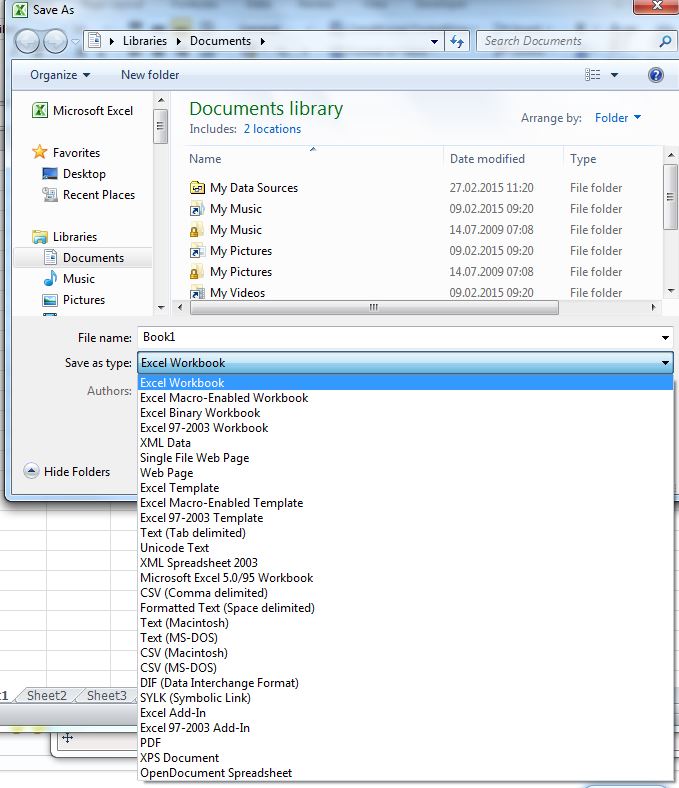This screenshot has height=788, width=679.
Task: Click the File name input field
Action: [400, 338]
